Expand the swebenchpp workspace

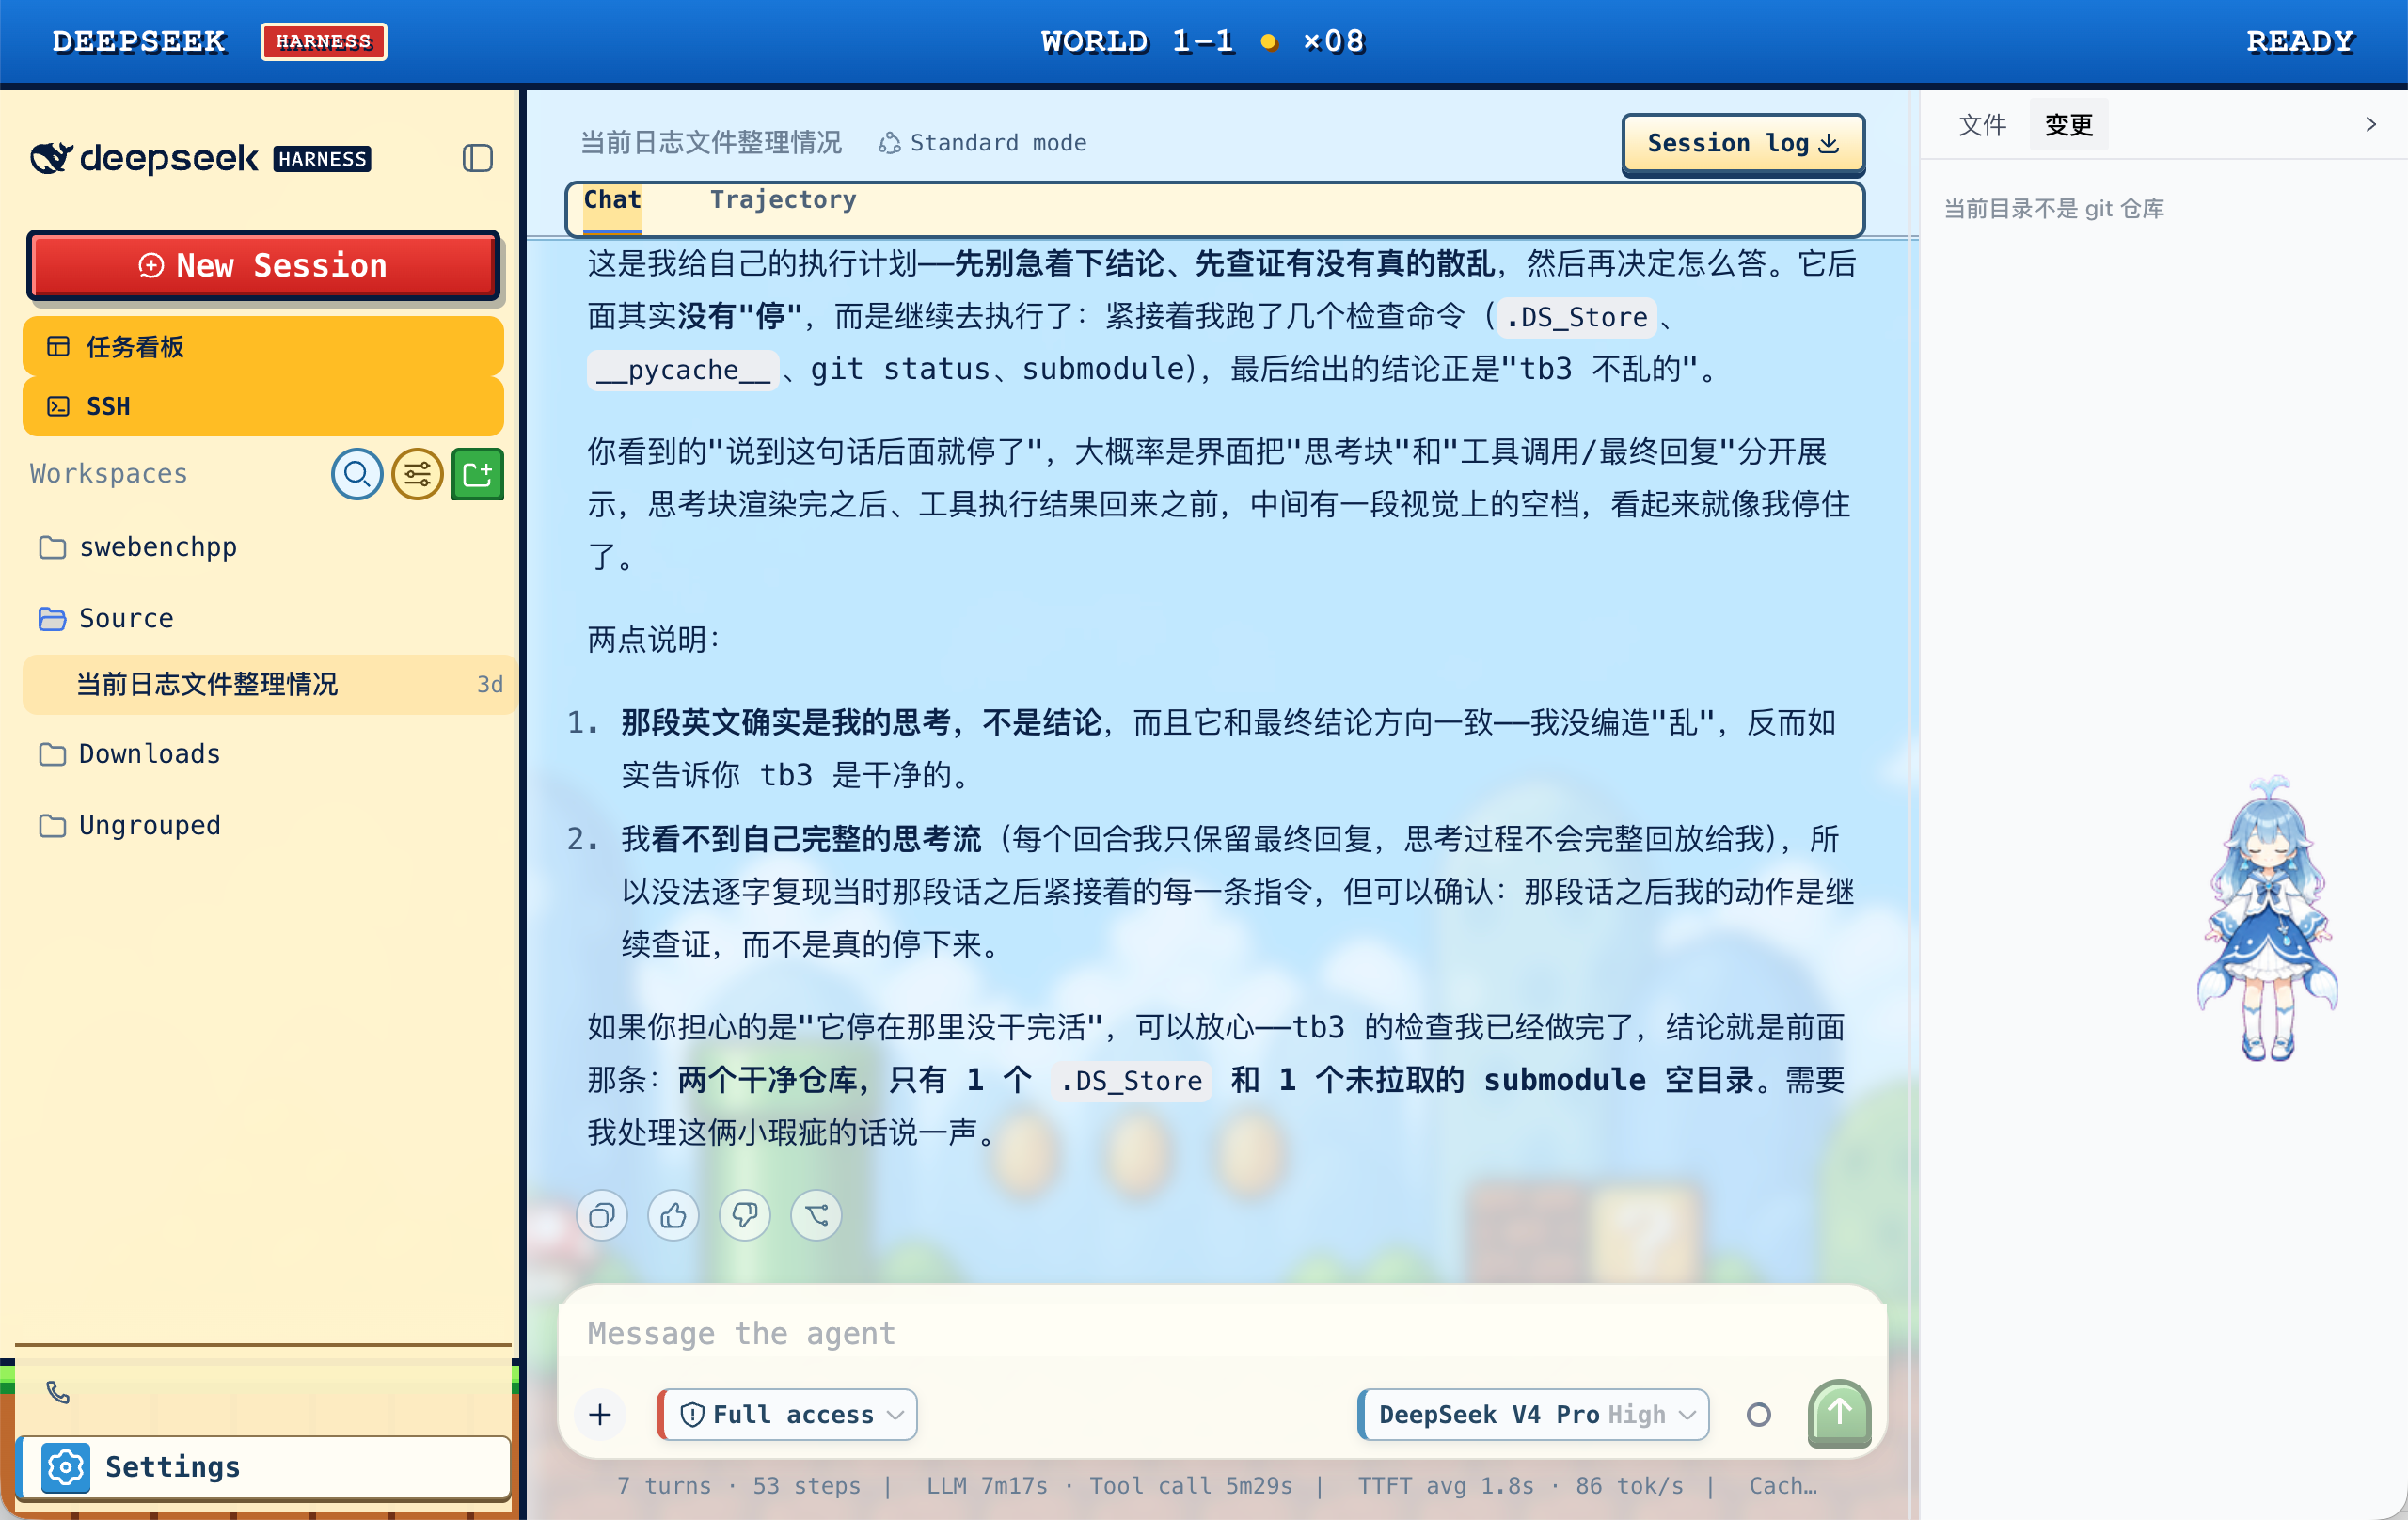point(158,547)
